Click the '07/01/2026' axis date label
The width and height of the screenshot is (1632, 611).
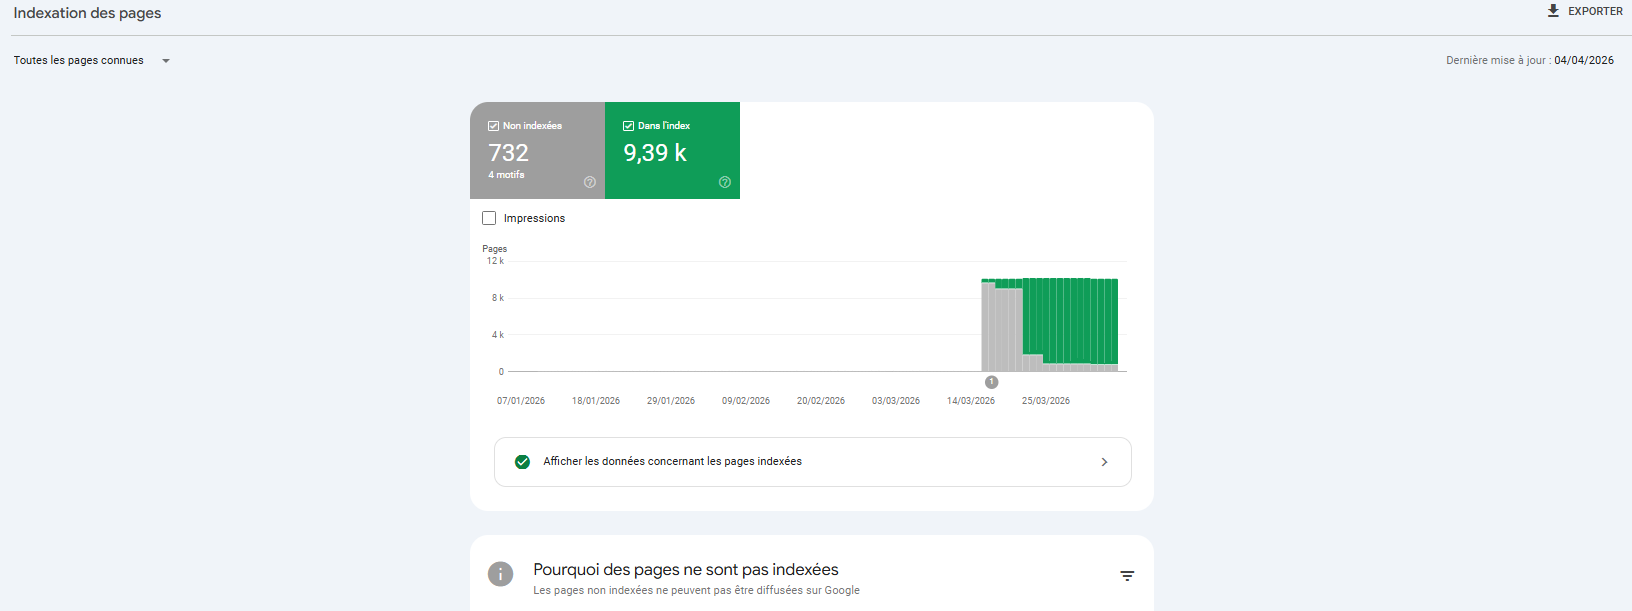(x=521, y=401)
